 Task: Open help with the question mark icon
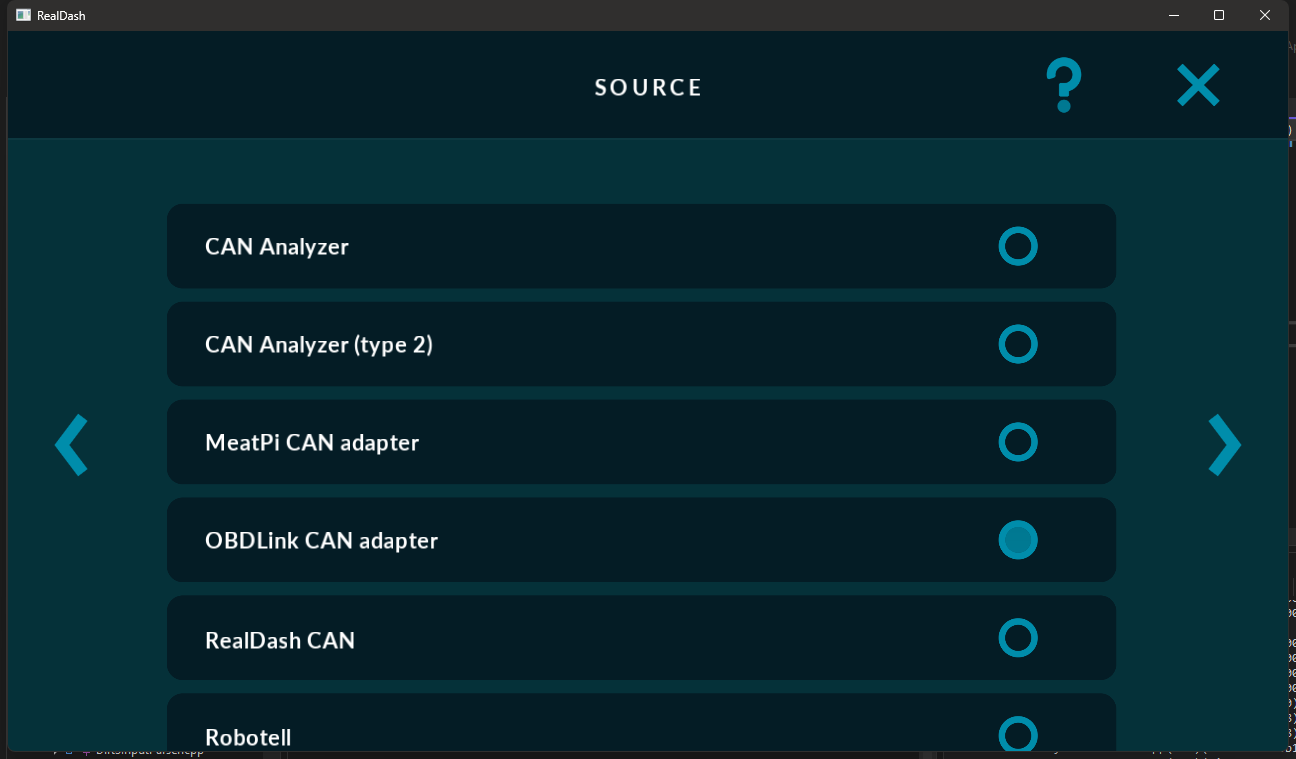pyautogui.click(x=1063, y=85)
